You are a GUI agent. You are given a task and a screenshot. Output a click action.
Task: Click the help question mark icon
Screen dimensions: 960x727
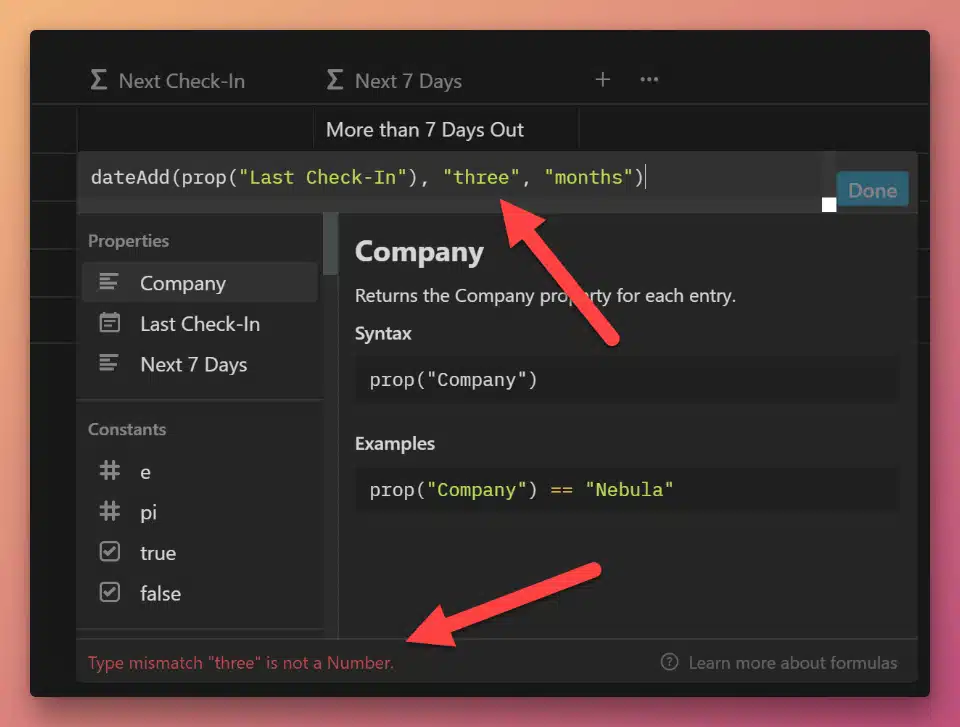[669, 662]
